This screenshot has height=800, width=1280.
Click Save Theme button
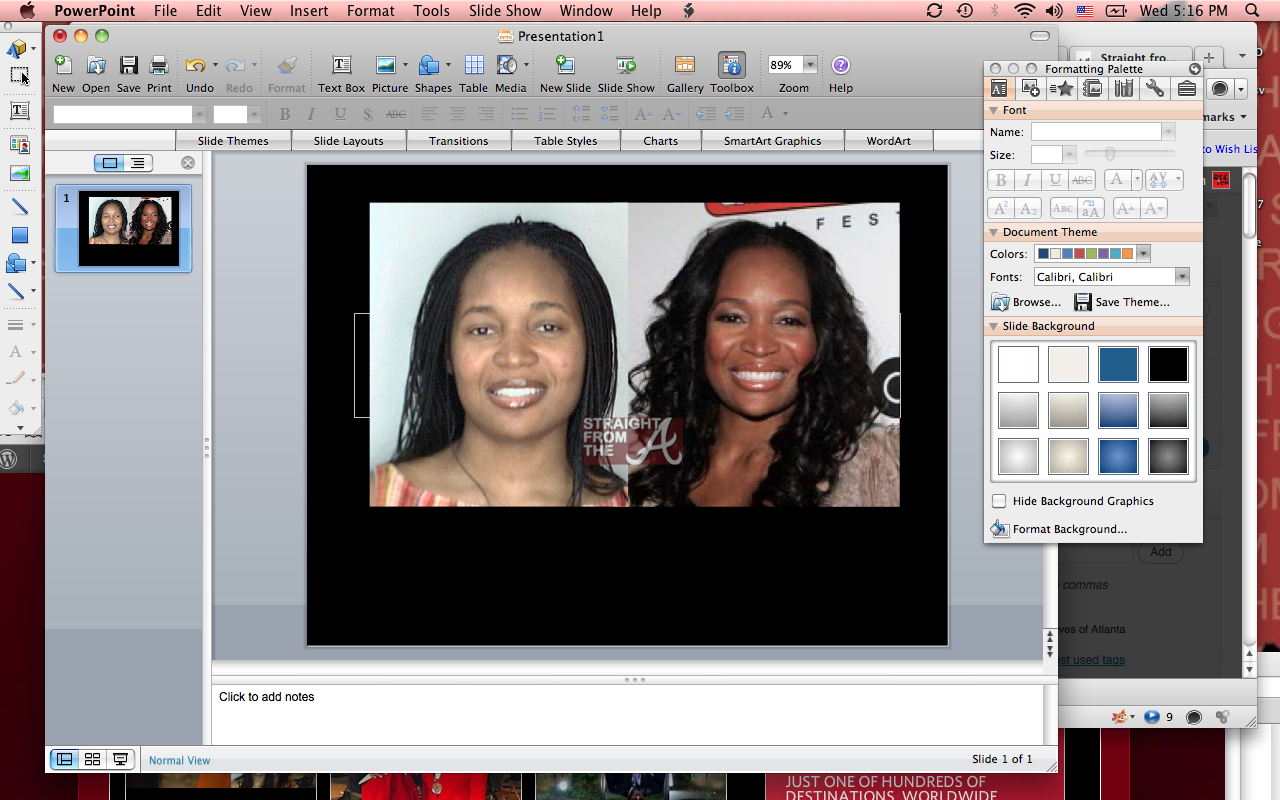coord(1122,302)
